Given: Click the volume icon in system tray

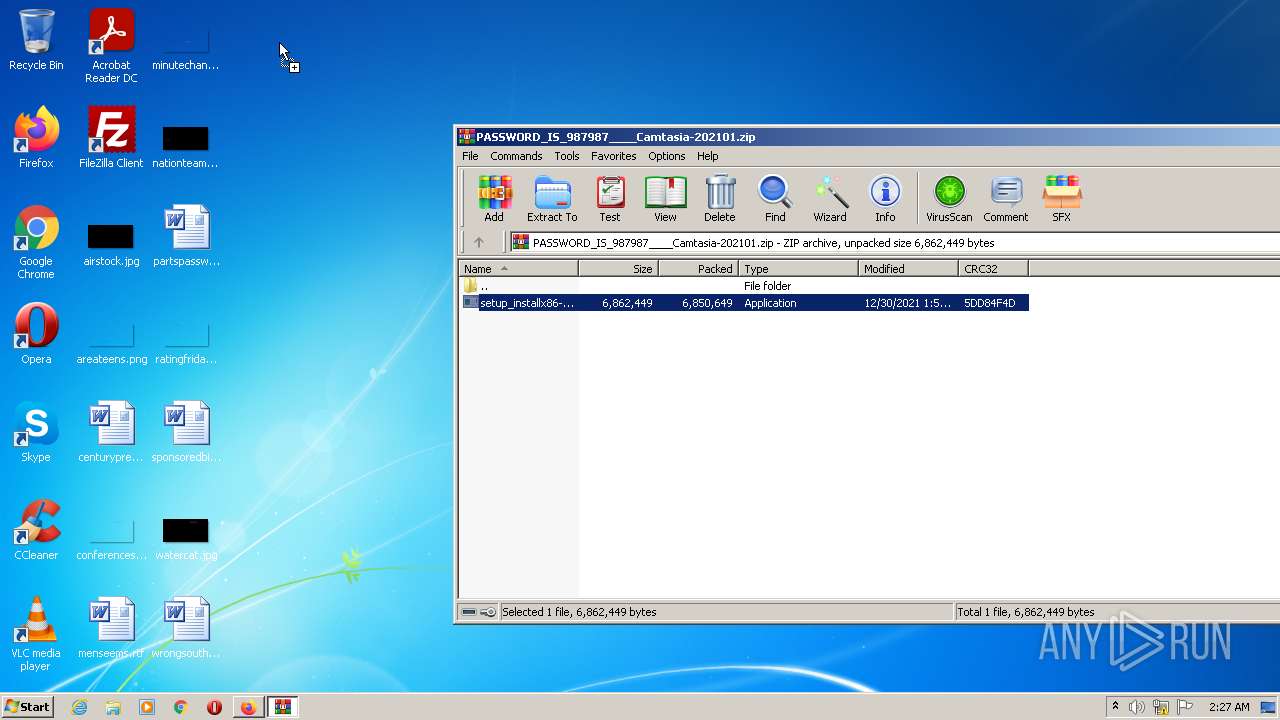Looking at the screenshot, I should 1137,707.
